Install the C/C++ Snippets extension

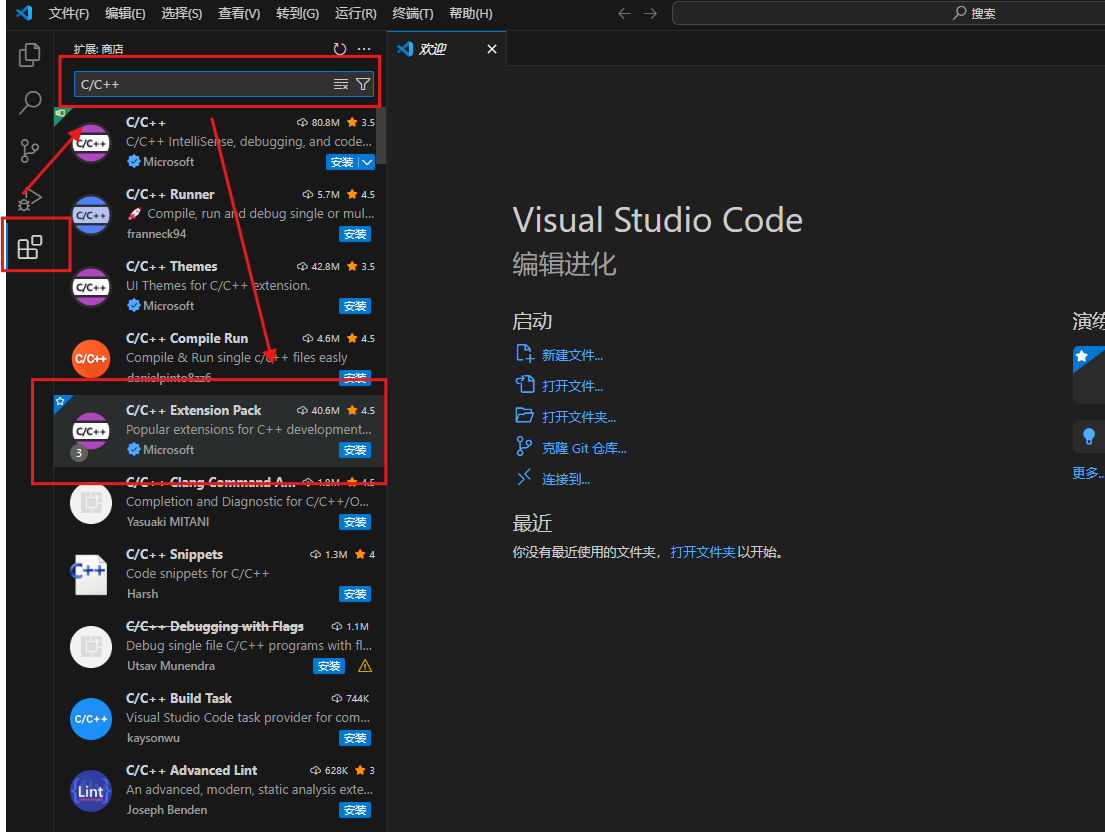point(355,594)
